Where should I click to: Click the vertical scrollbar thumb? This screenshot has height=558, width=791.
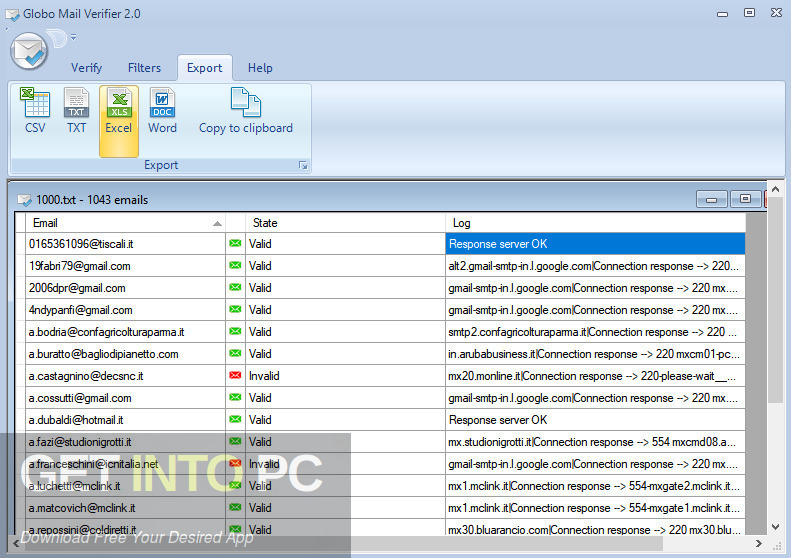775,301
